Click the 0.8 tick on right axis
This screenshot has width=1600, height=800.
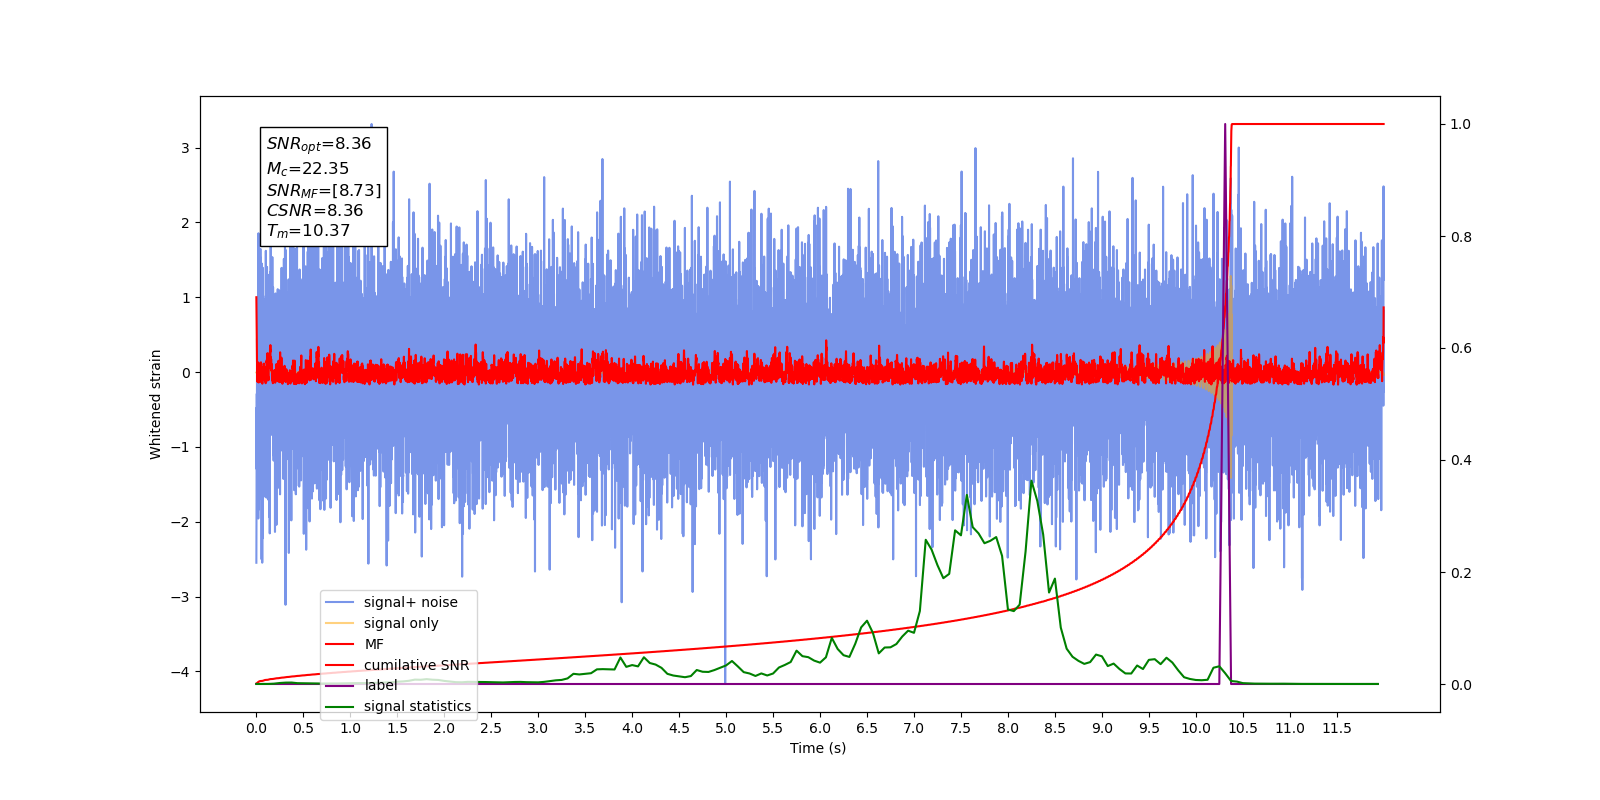point(1461,237)
